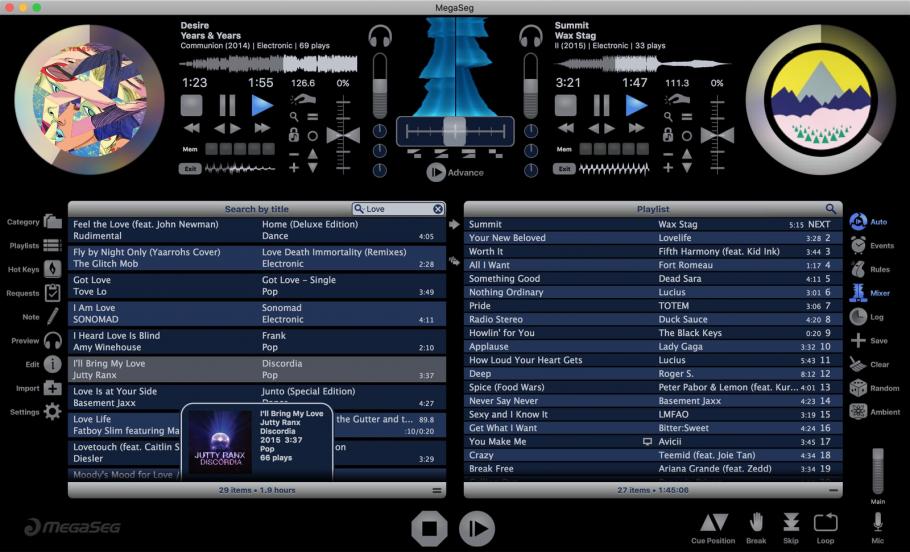910x552 pixels.
Task: Select 'I Heard Love Is Blind' row
Action: (257, 341)
